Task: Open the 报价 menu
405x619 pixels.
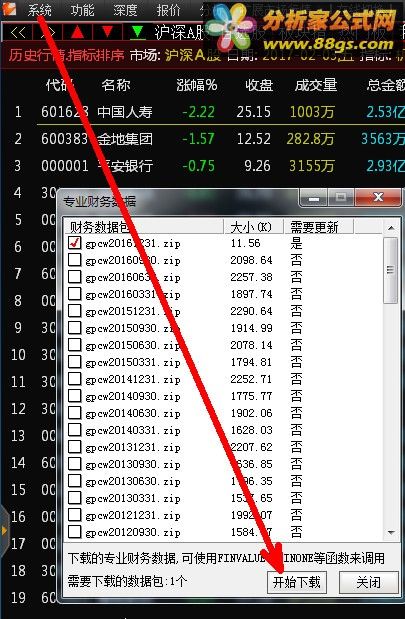Action: coord(169,9)
